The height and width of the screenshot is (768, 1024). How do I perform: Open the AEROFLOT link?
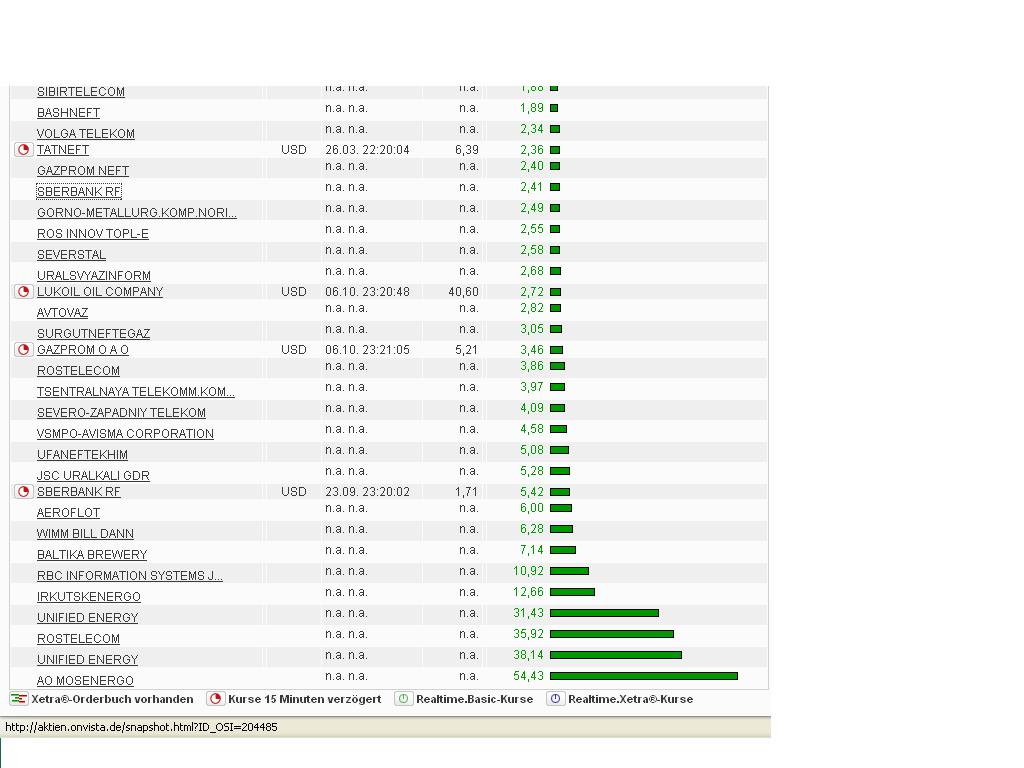pos(69,512)
